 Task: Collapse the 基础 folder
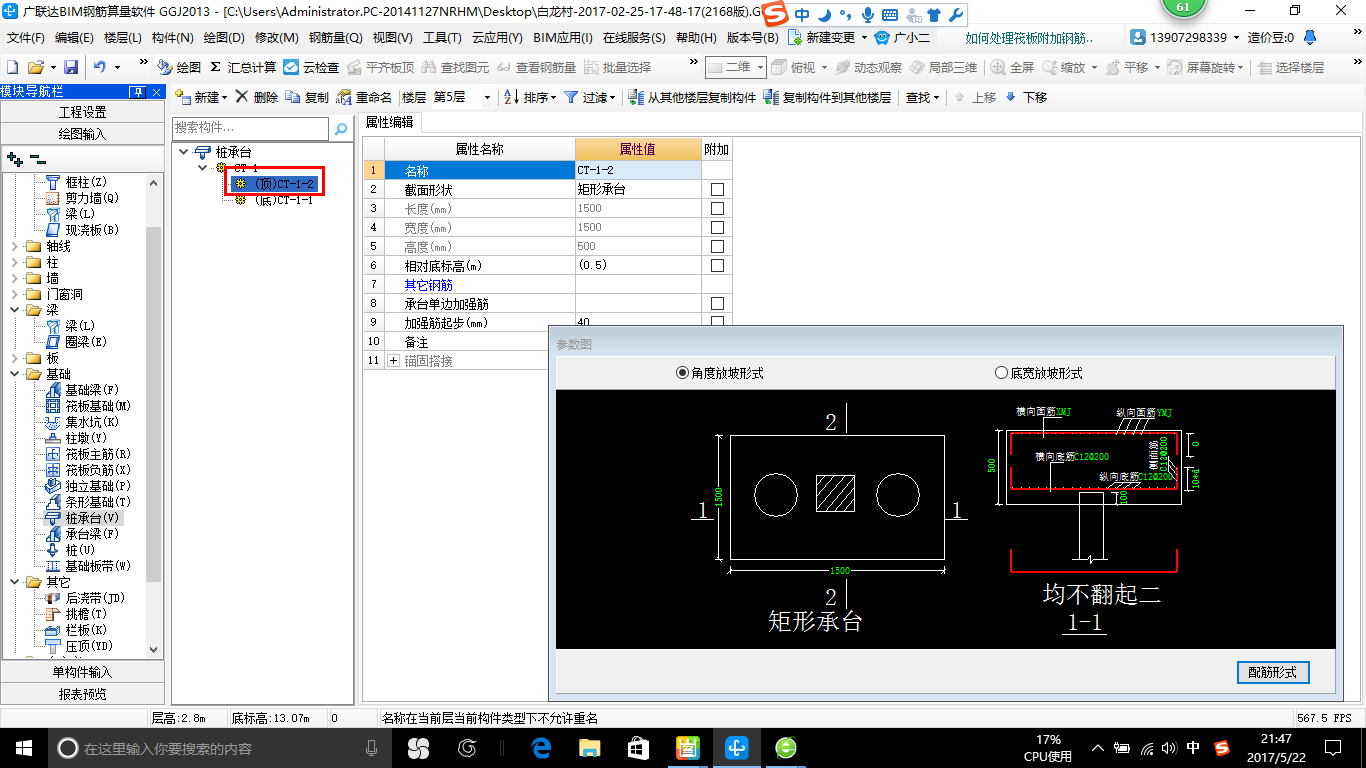(x=14, y=374)
